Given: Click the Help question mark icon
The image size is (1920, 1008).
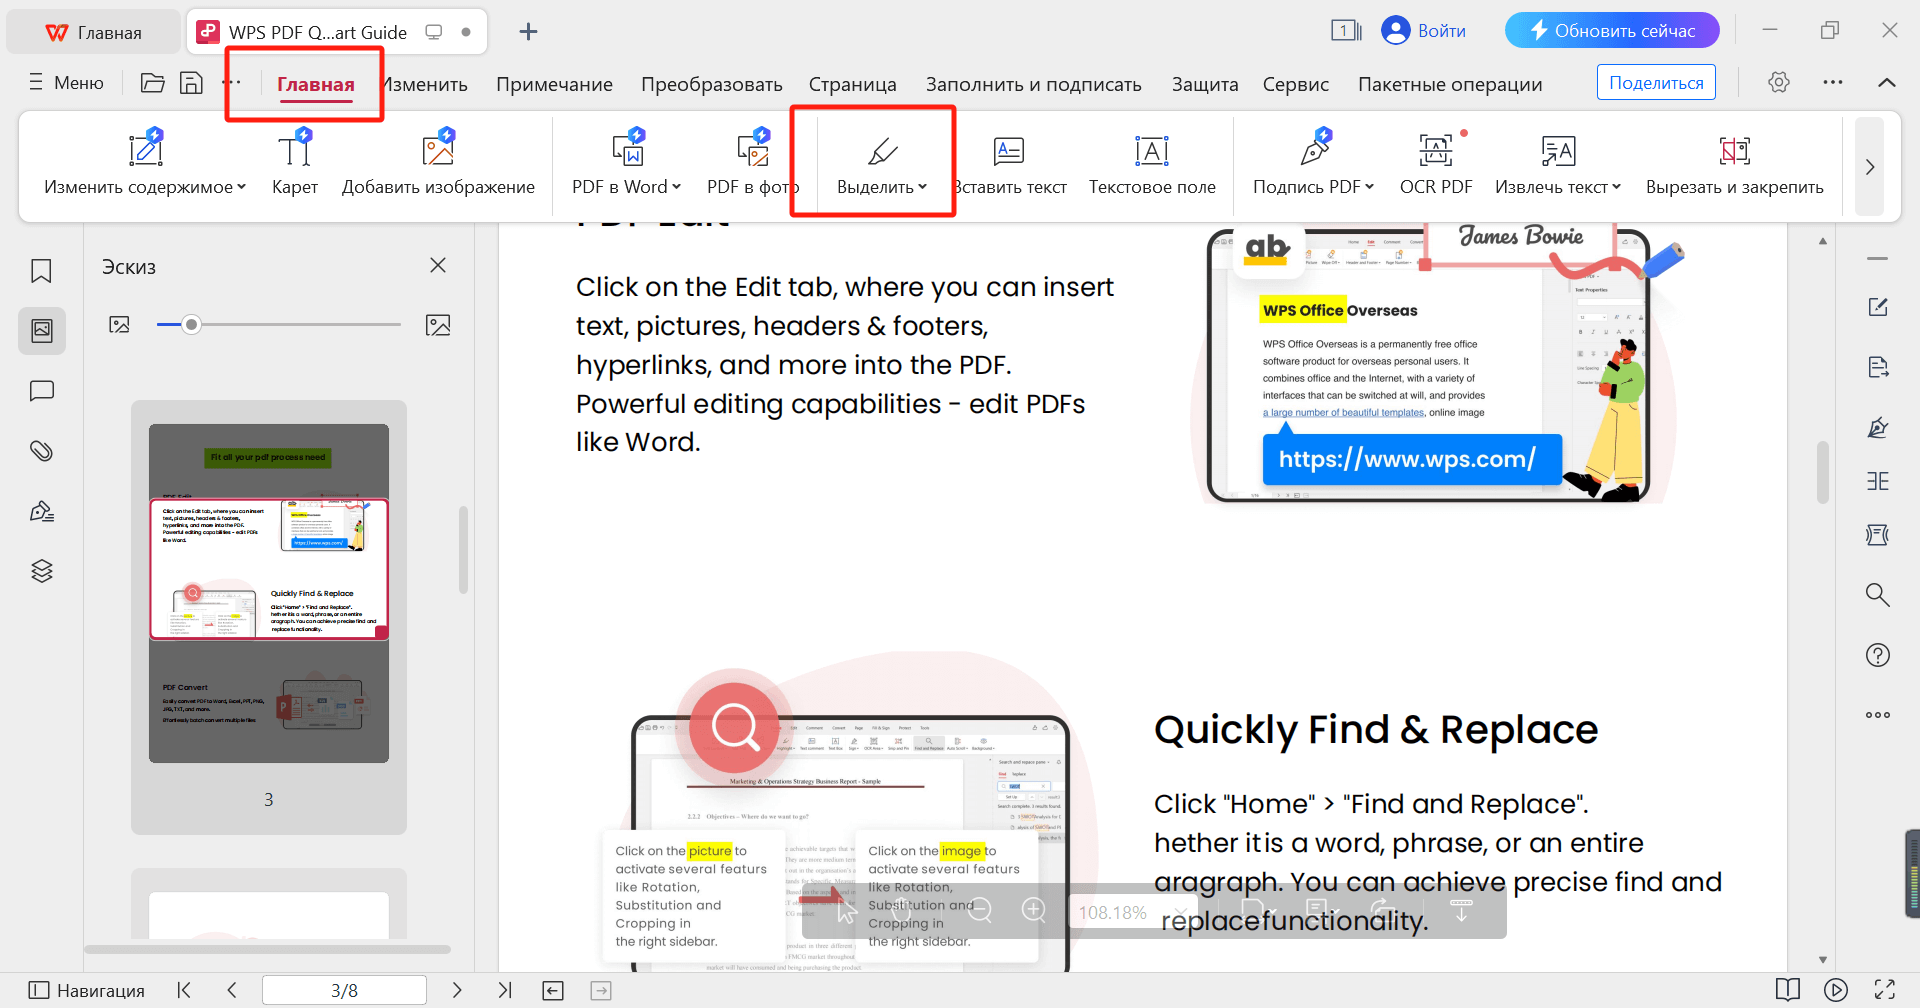Looking at the screenshot, I should click(1878, 654).
